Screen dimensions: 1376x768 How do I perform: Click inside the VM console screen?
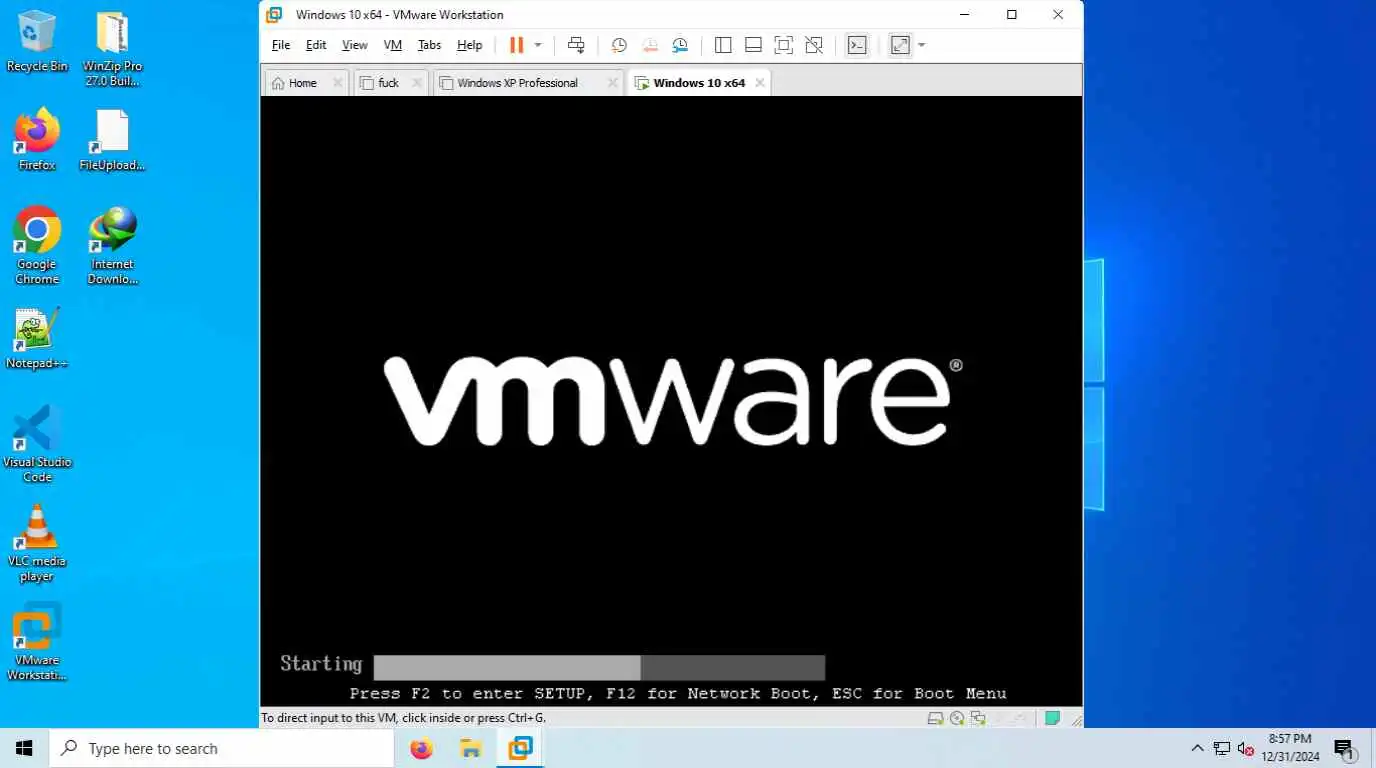tap(671, 401)
